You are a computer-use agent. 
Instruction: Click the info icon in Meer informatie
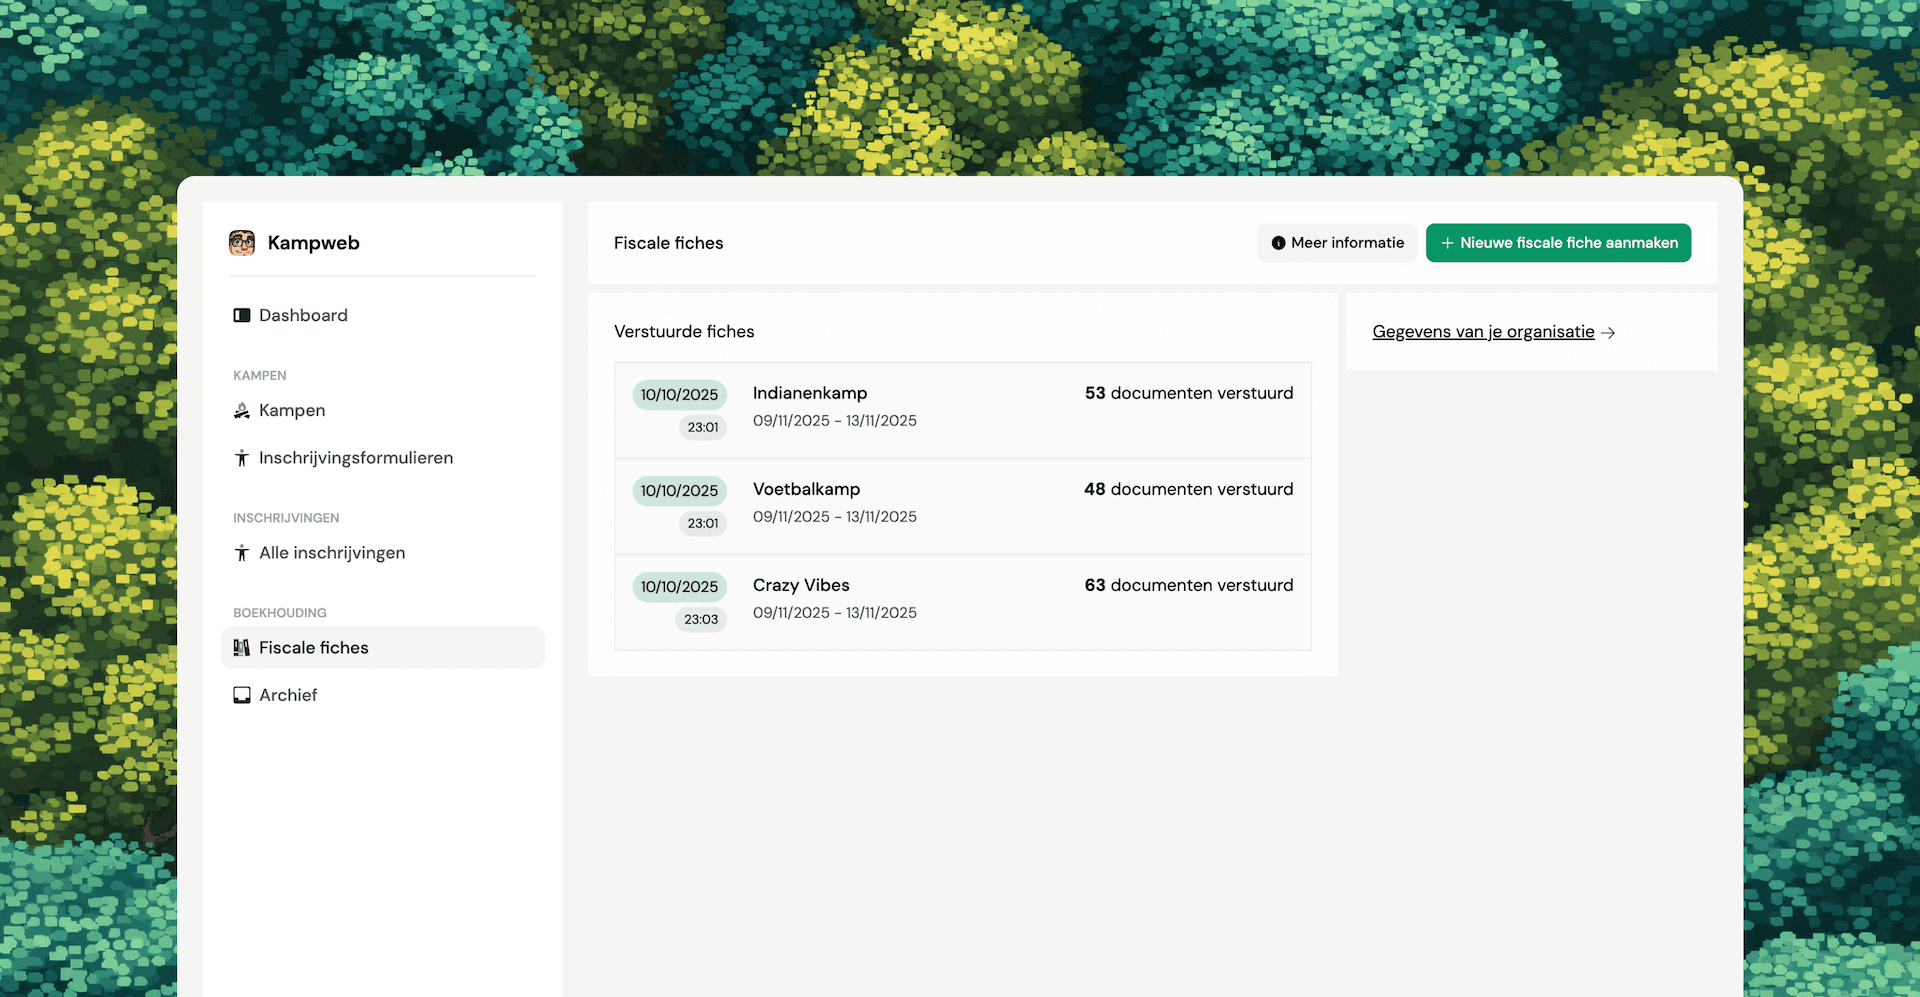point(1278,243)
